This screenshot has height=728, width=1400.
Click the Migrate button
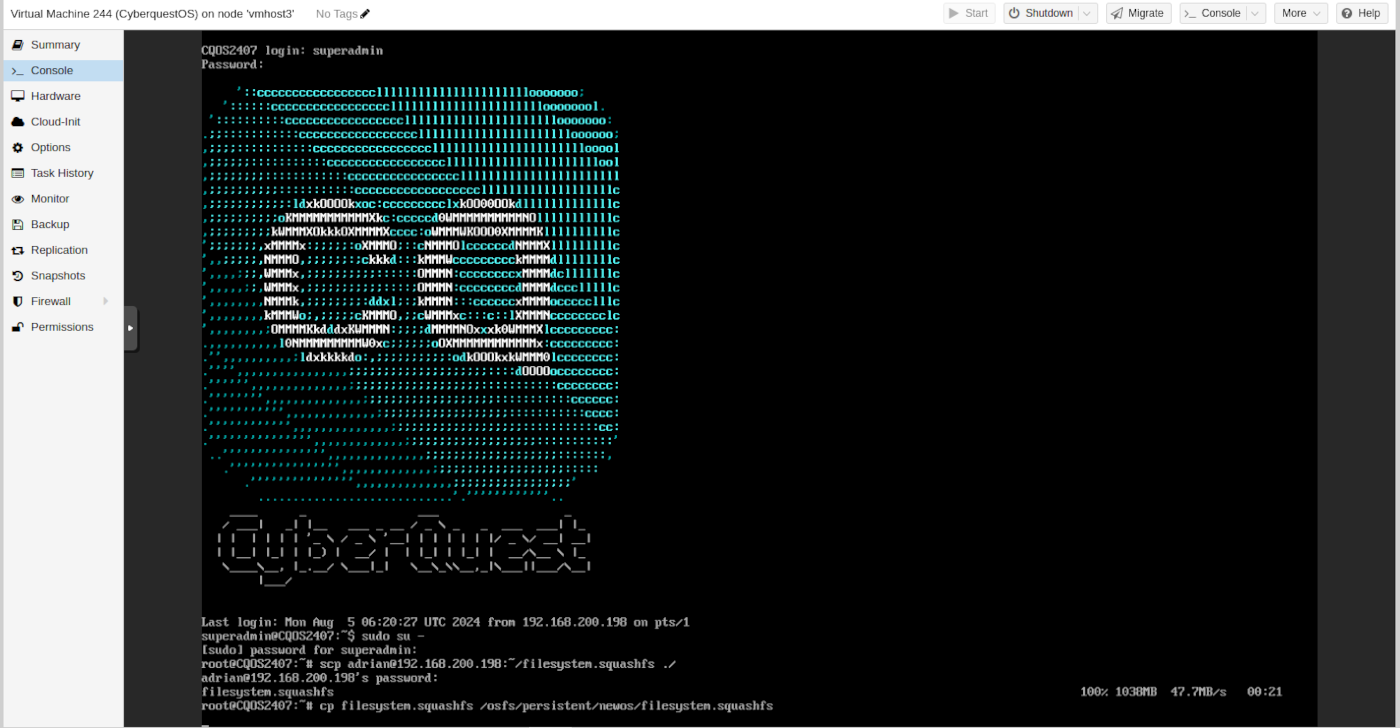coord(1138,13)
